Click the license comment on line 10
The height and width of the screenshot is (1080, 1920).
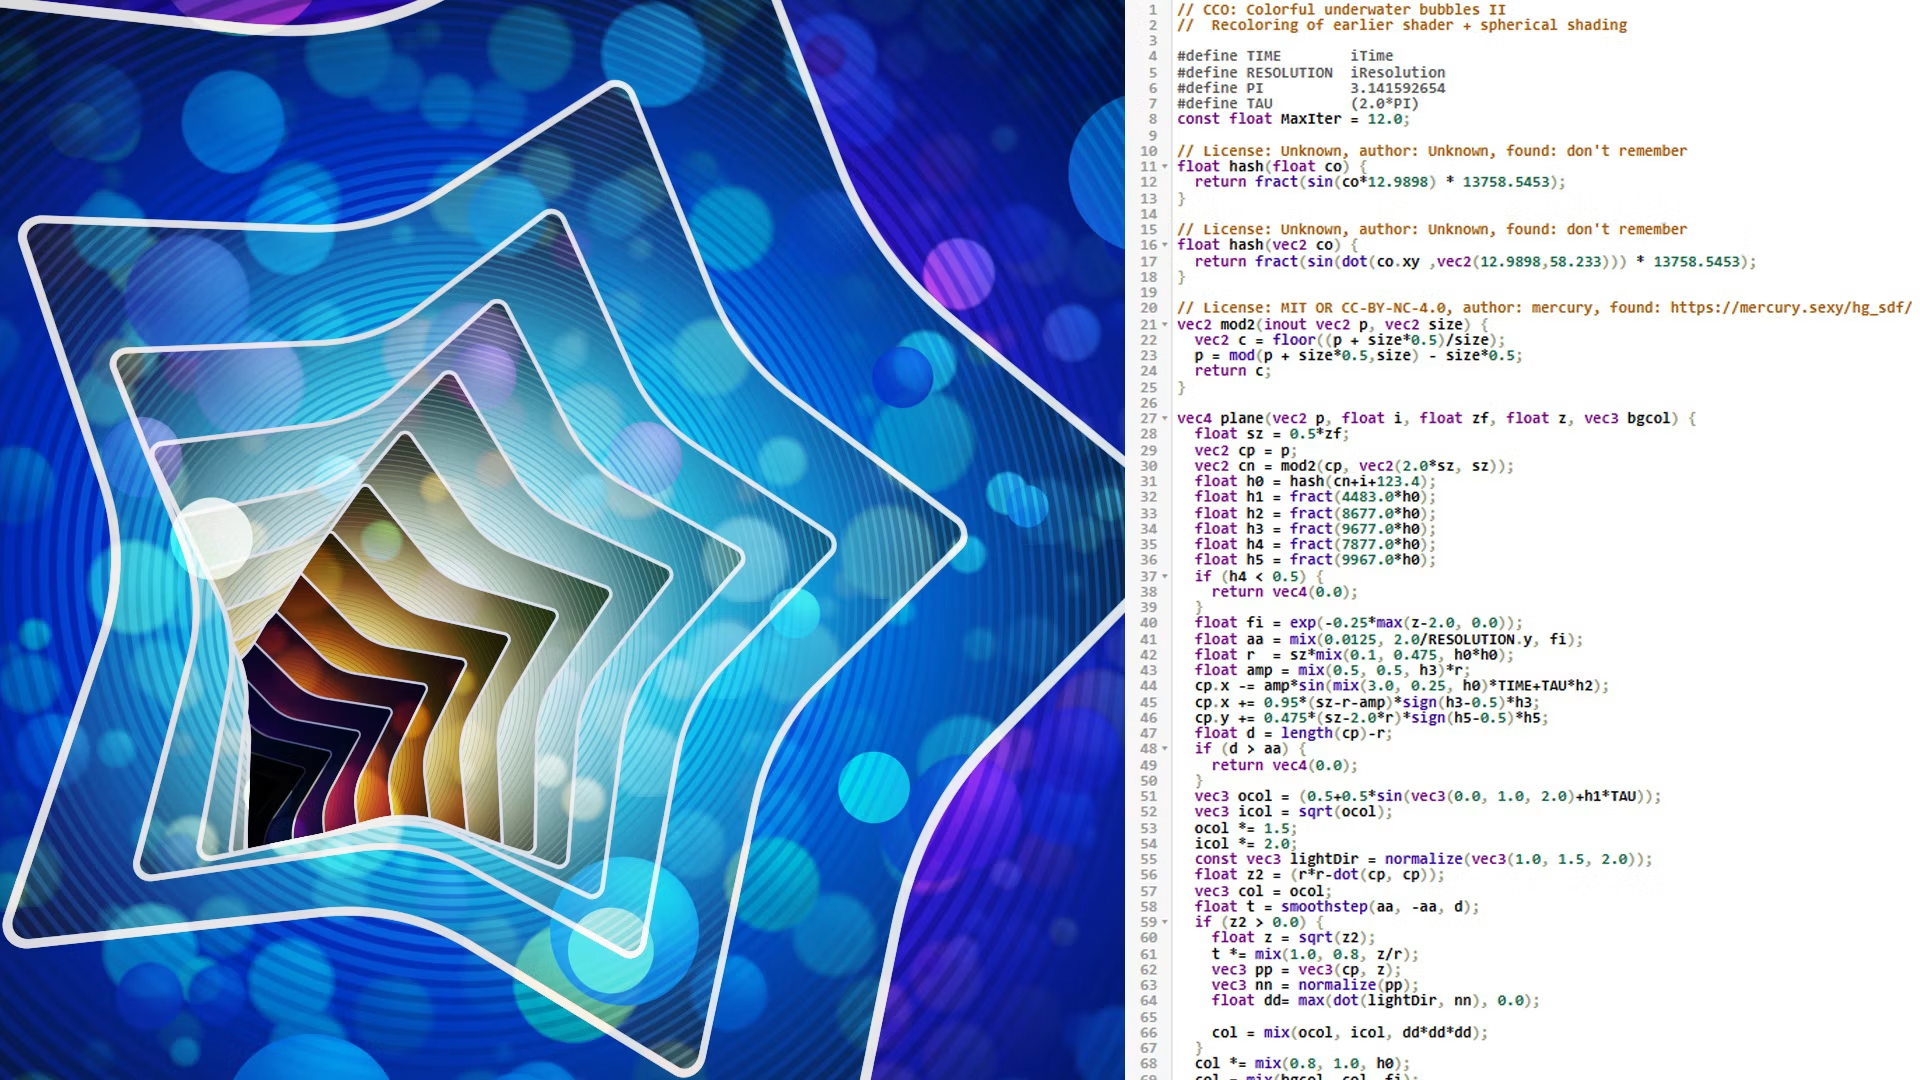[x=1432, y=151]
